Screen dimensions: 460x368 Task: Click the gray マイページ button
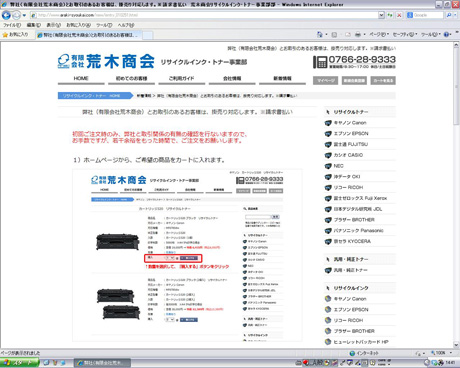point(325,80)
